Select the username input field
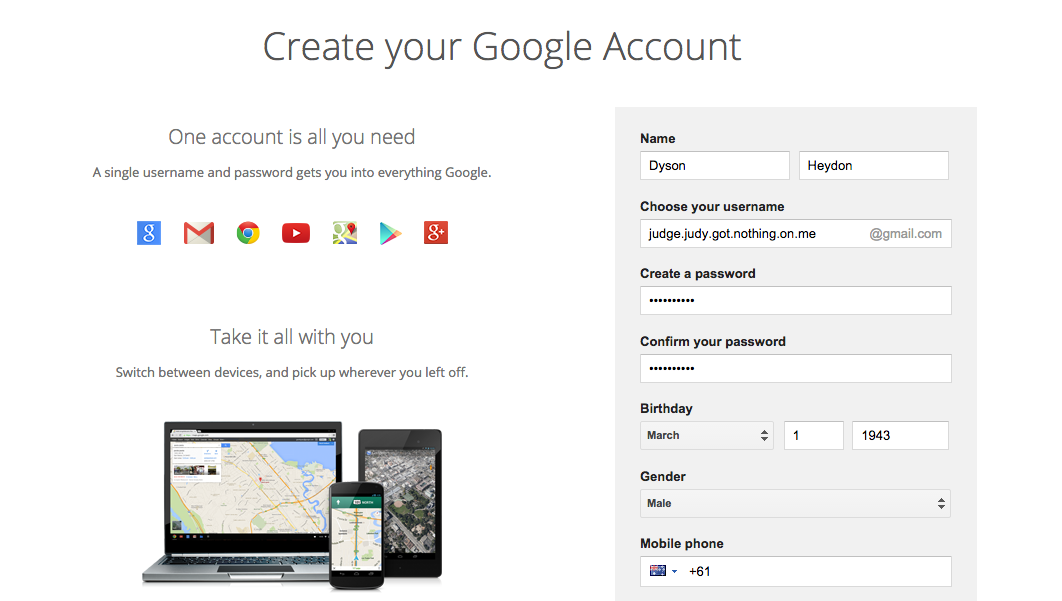This screenshot has height=601, width=1062. (x=752, y=234)
